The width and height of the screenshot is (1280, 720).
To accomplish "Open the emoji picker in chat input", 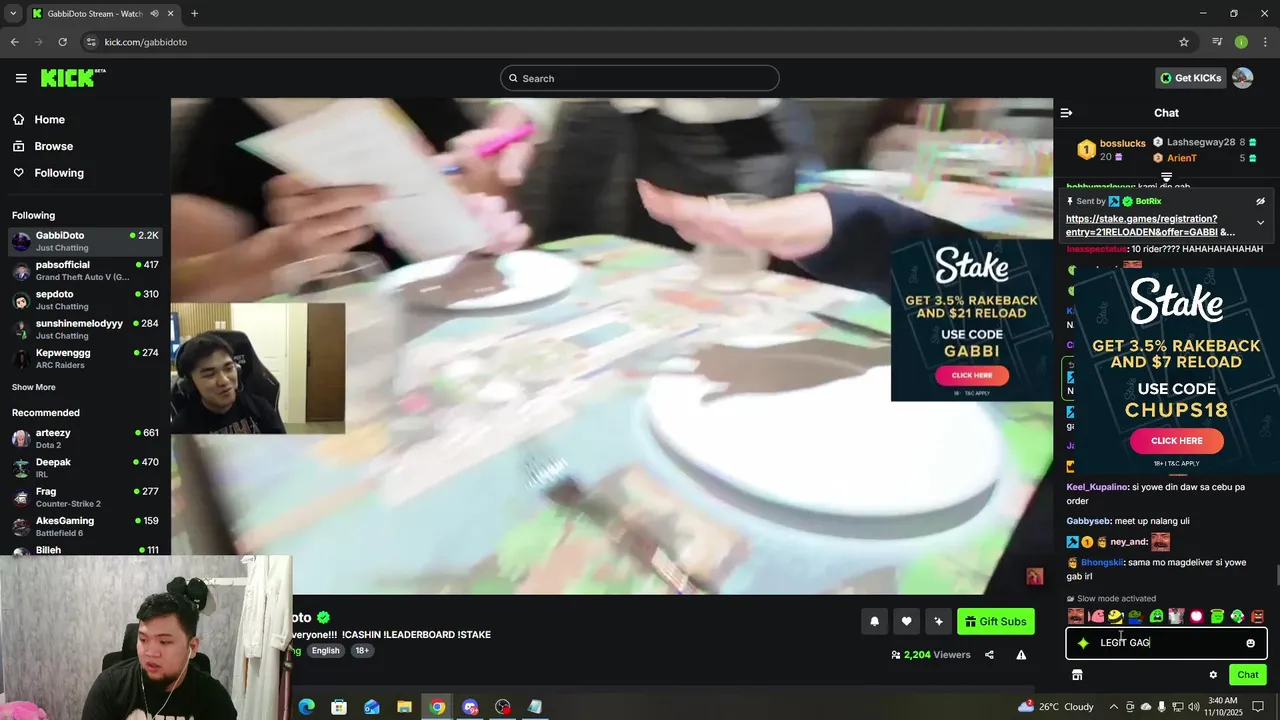I will coord(1250,643).
